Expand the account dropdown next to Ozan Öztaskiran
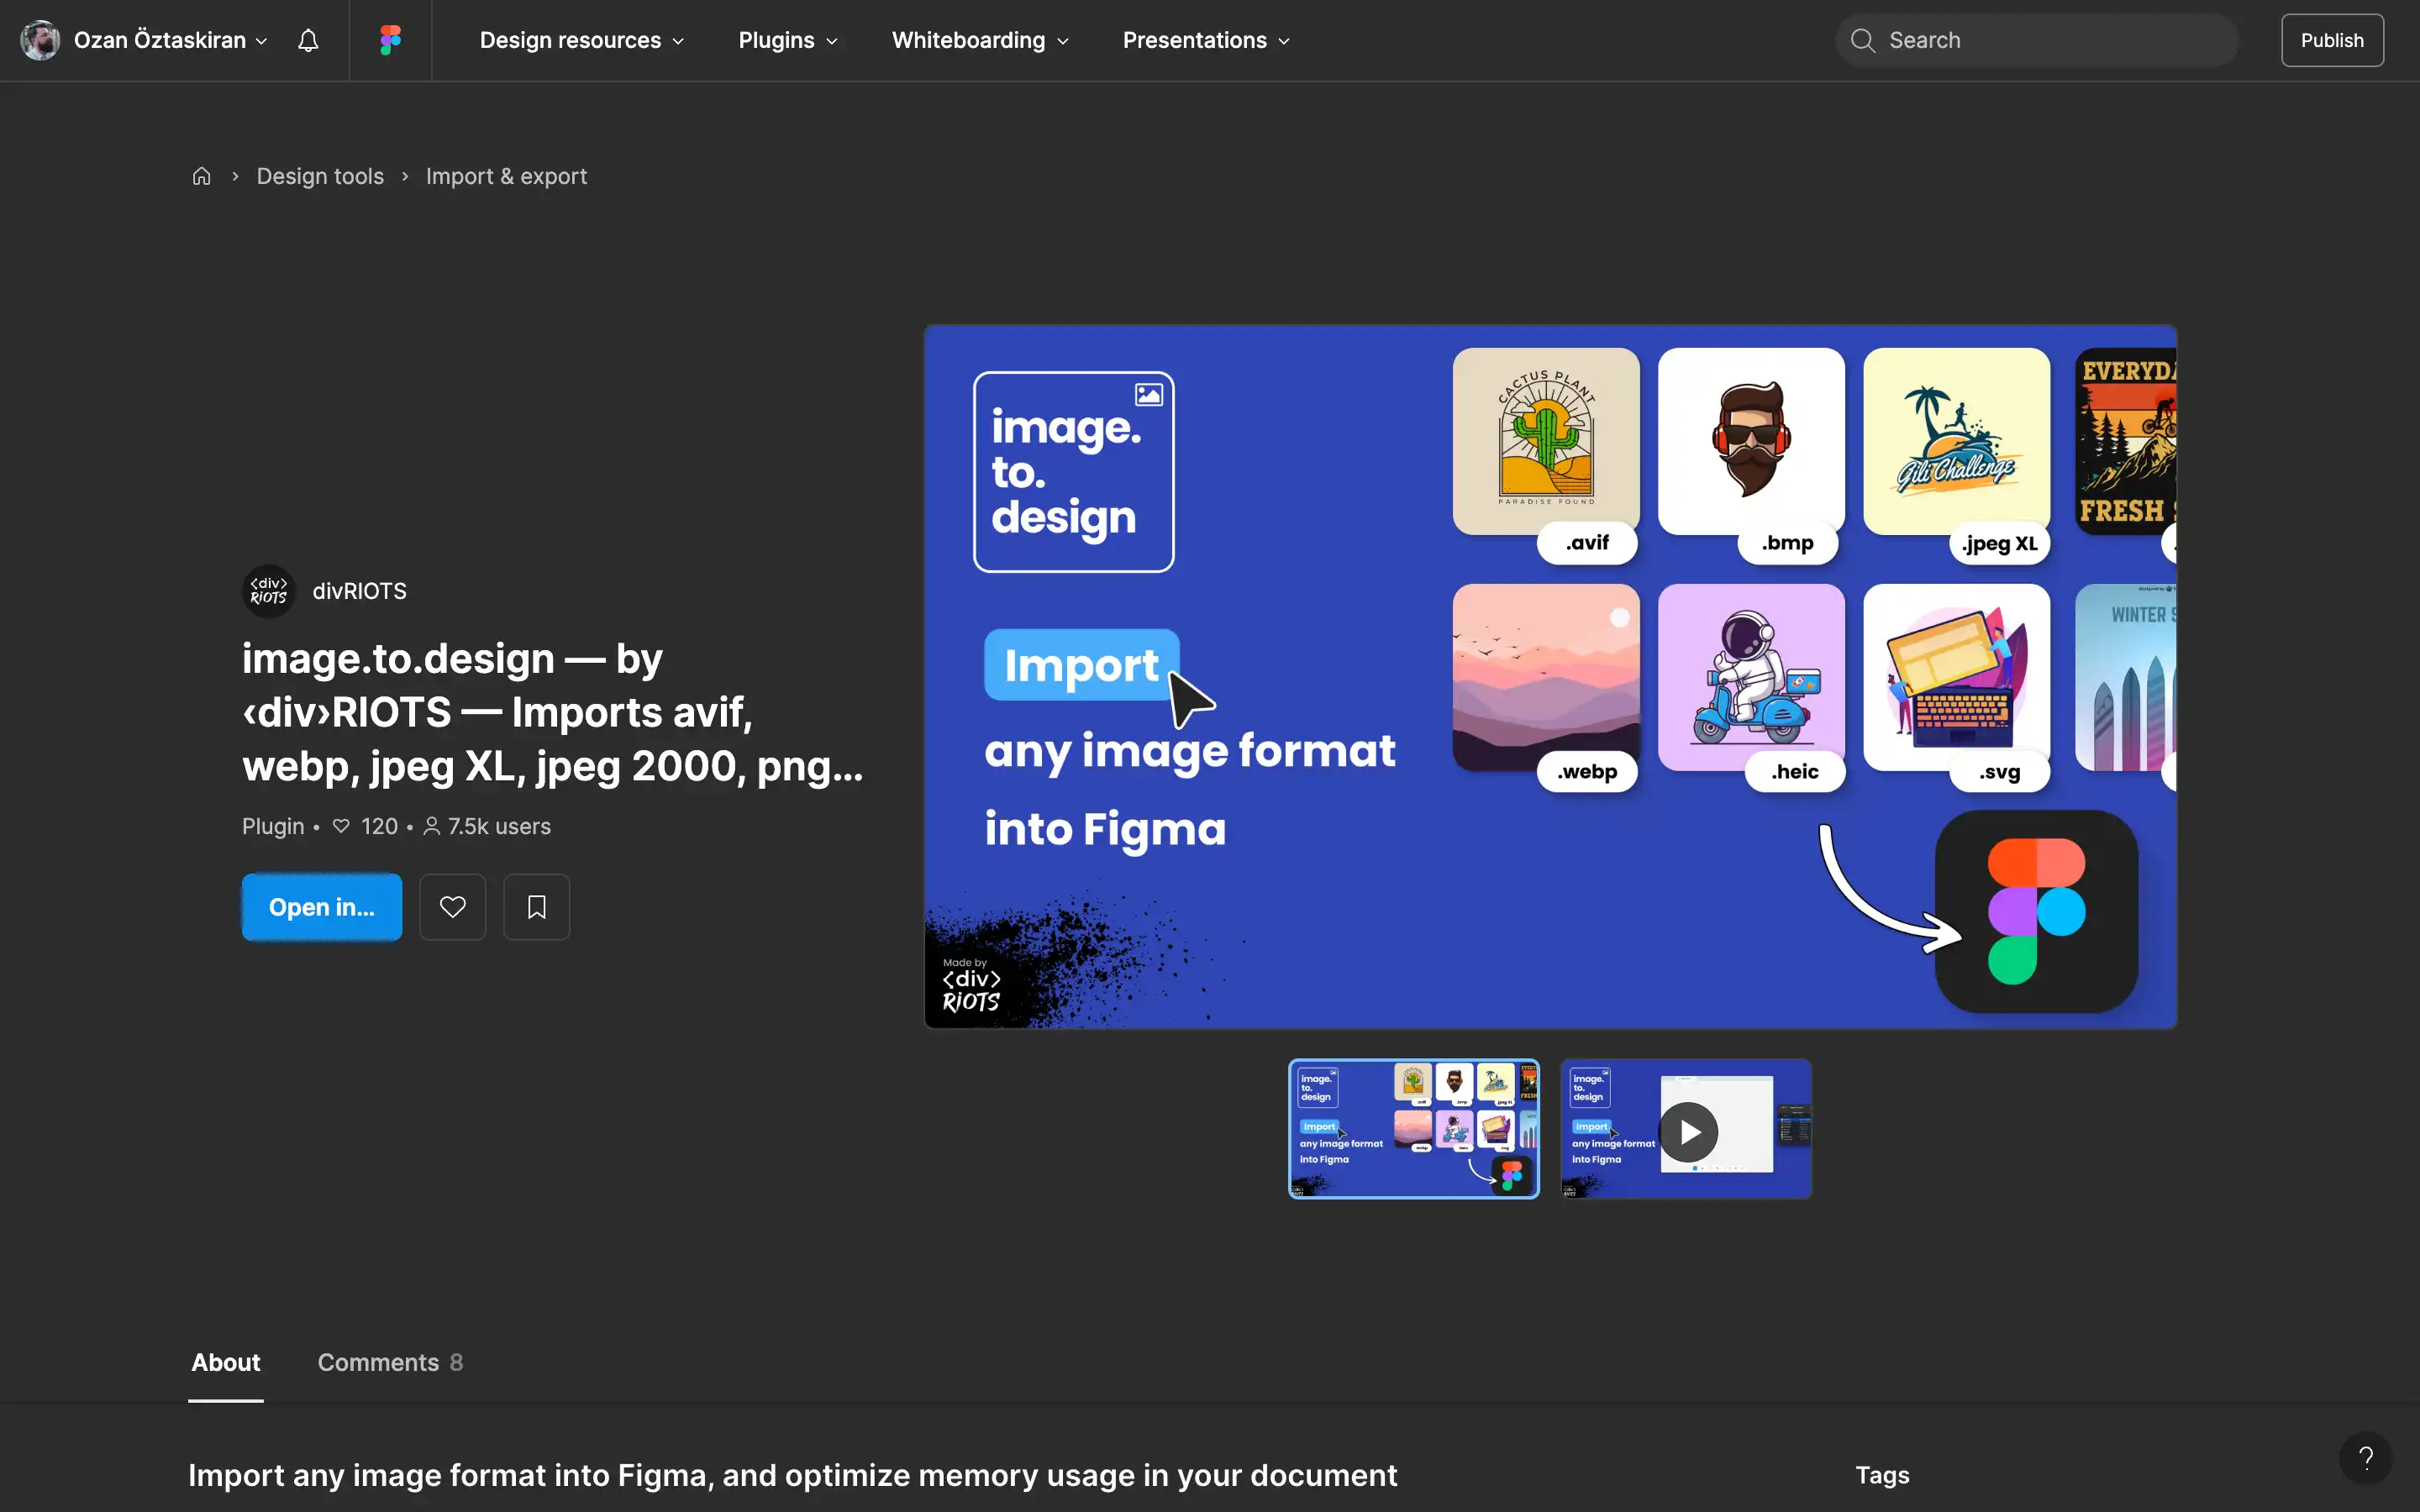Image resolution: width=2420 pixels, height=1512 pixels. click(x=262, y=41)
